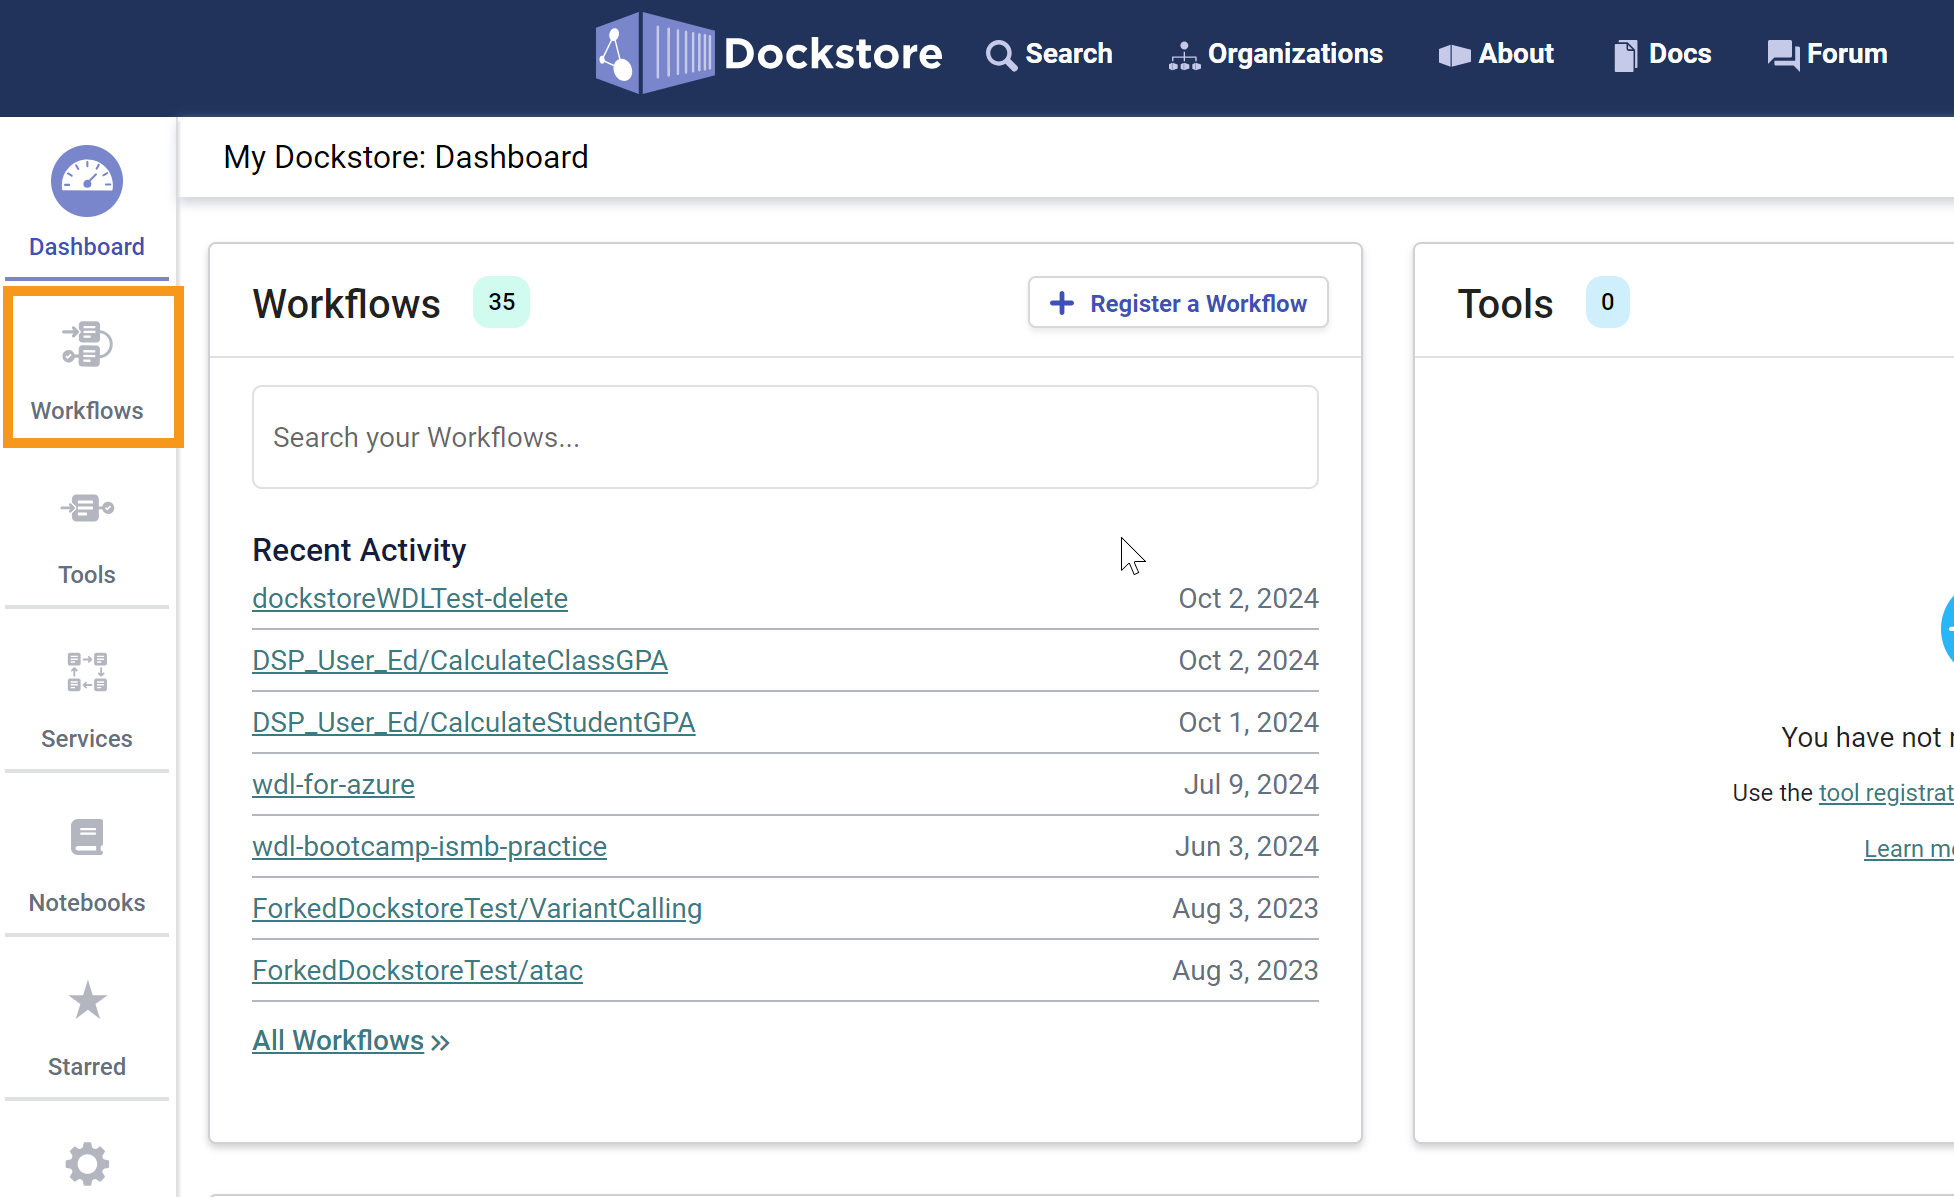
Task: Open the Tools sidebar icon
Action: (87, 509)
